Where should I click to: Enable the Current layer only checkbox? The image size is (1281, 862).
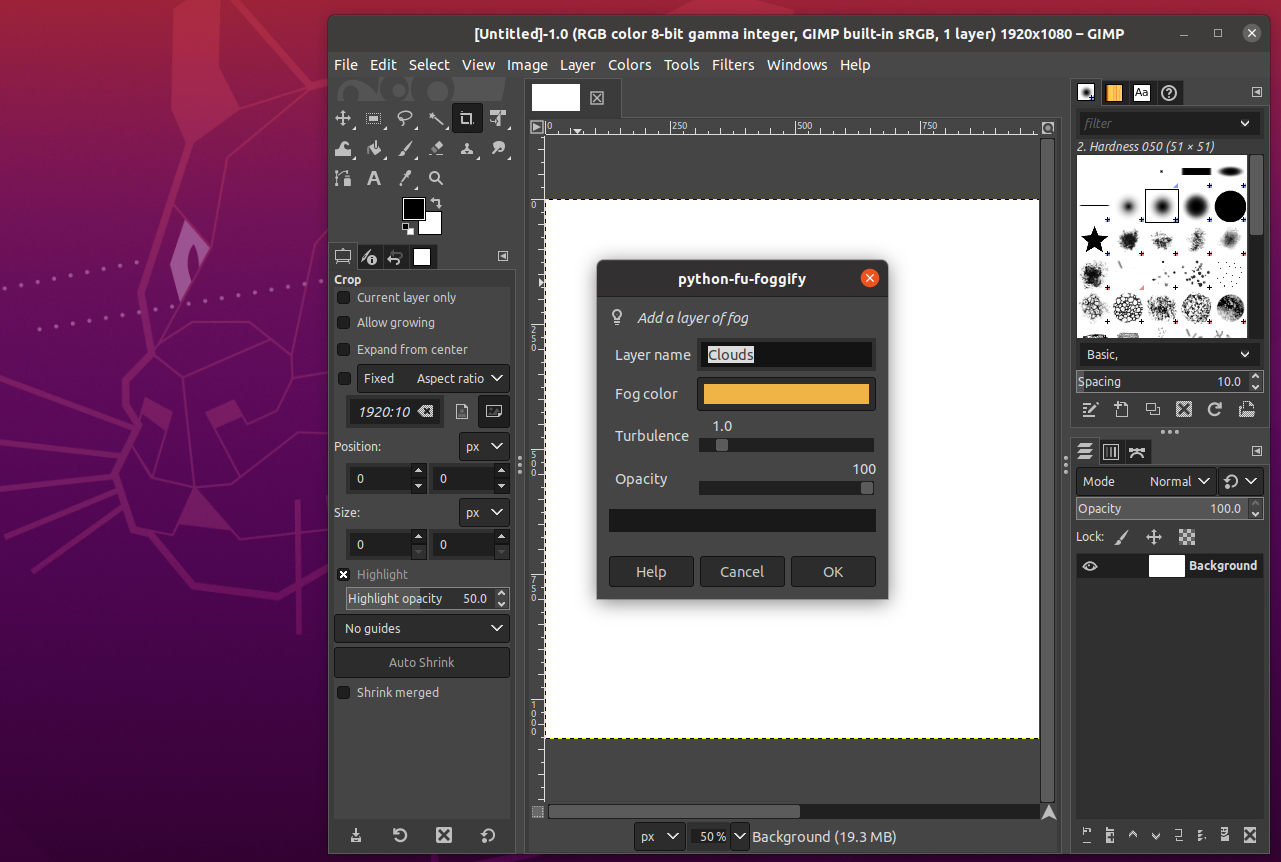(x=344, y=298)
